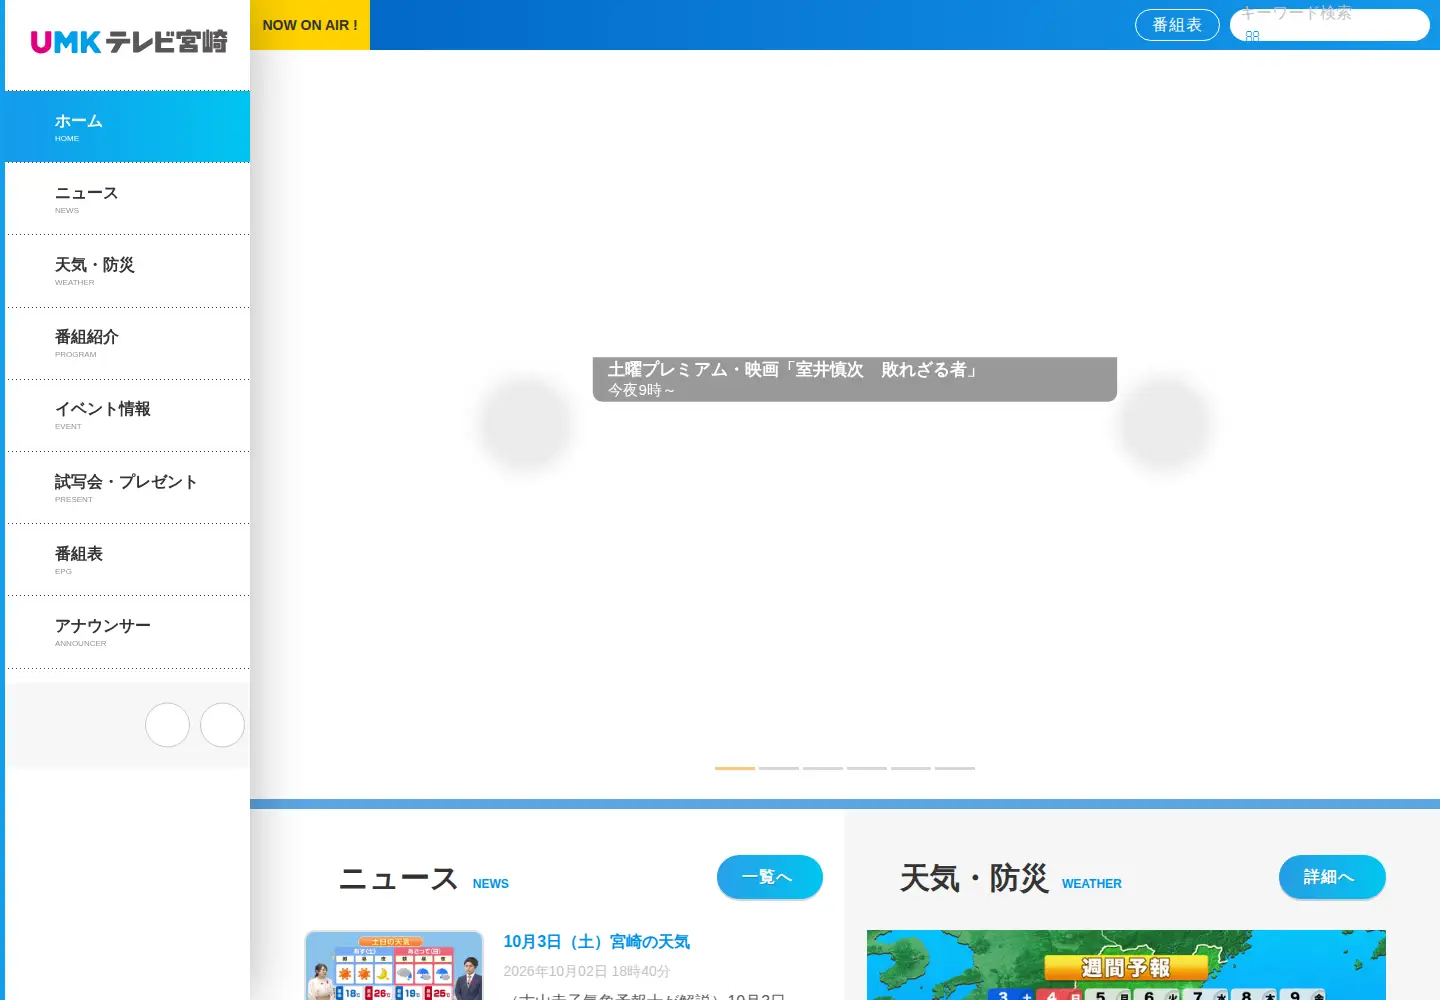This screenshot has height=1000, width=1440.
Task: Select 天気・防災 in the sidebar
Action: coord(128,271)
